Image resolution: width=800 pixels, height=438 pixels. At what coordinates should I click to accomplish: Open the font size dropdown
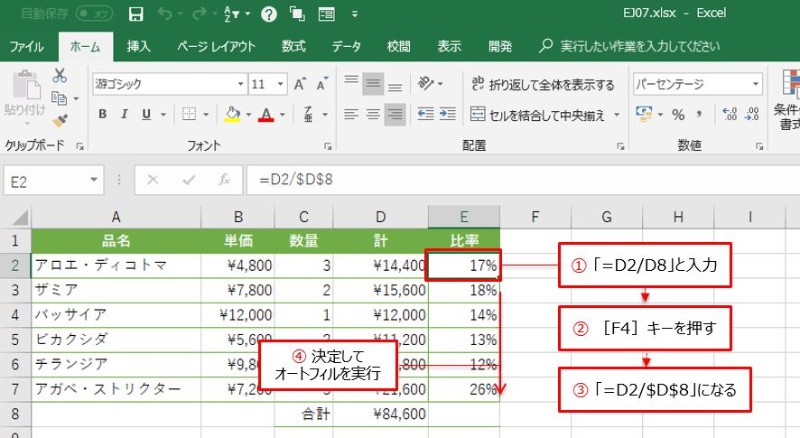pyautogui.click(x=281, y=84)
